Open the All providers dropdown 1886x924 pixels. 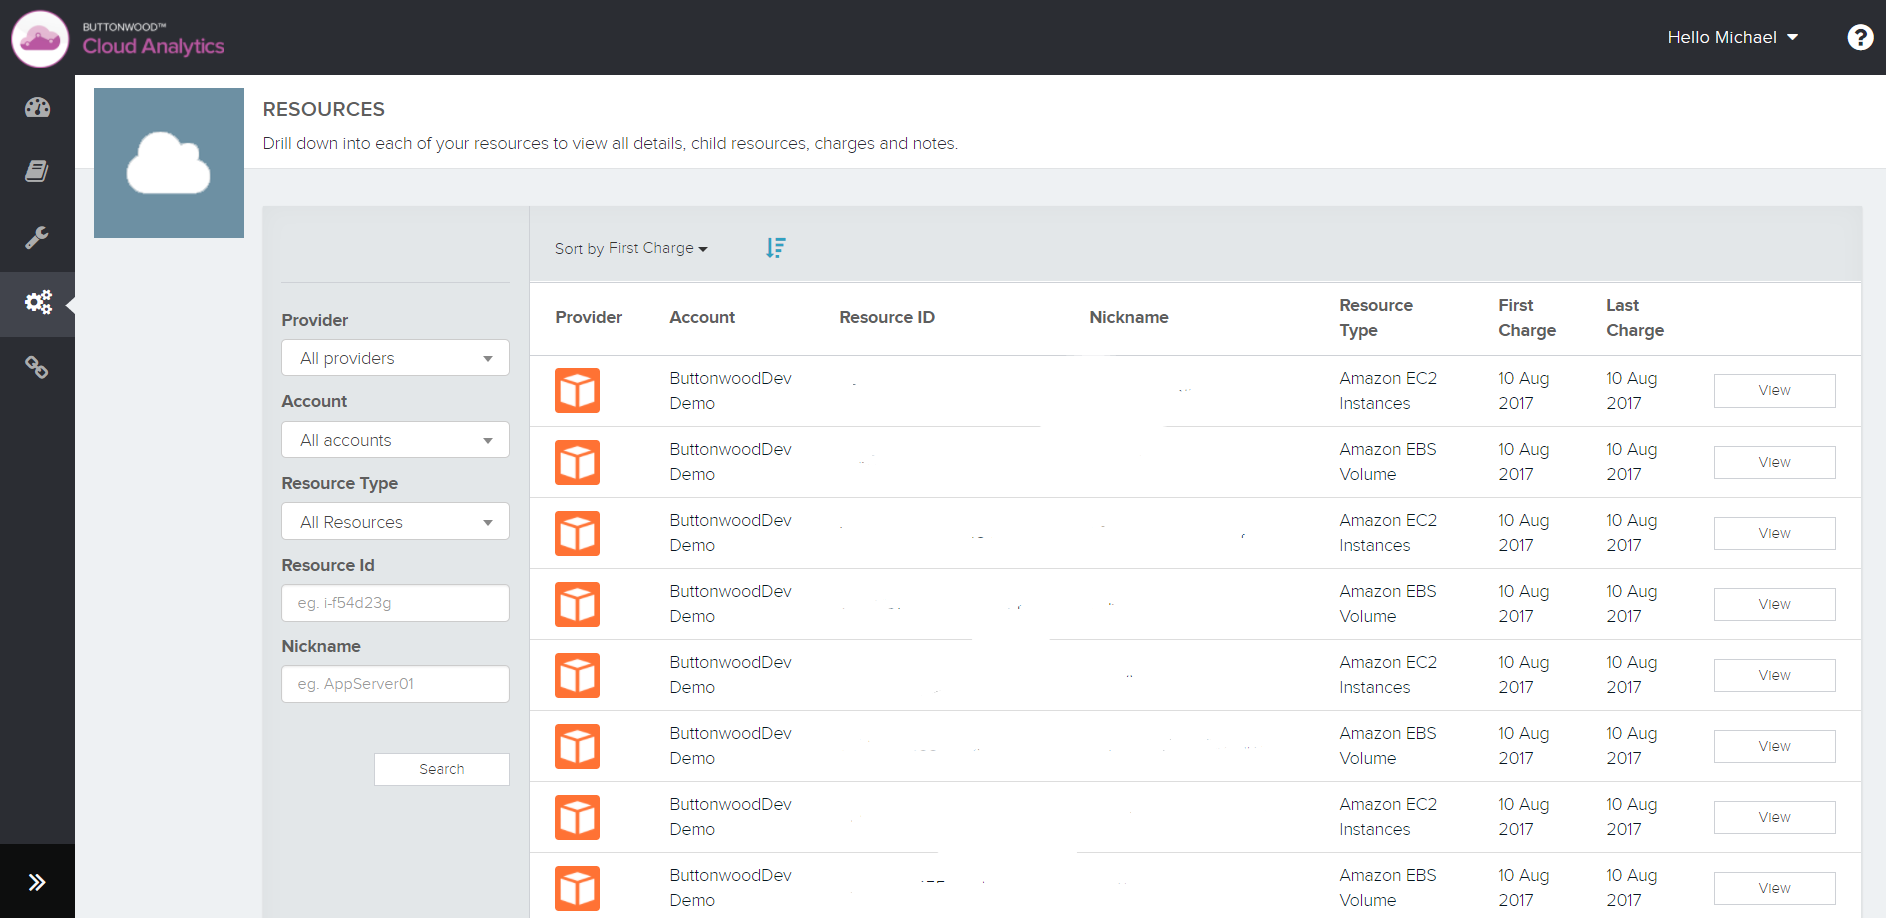[x=395, y=358]
